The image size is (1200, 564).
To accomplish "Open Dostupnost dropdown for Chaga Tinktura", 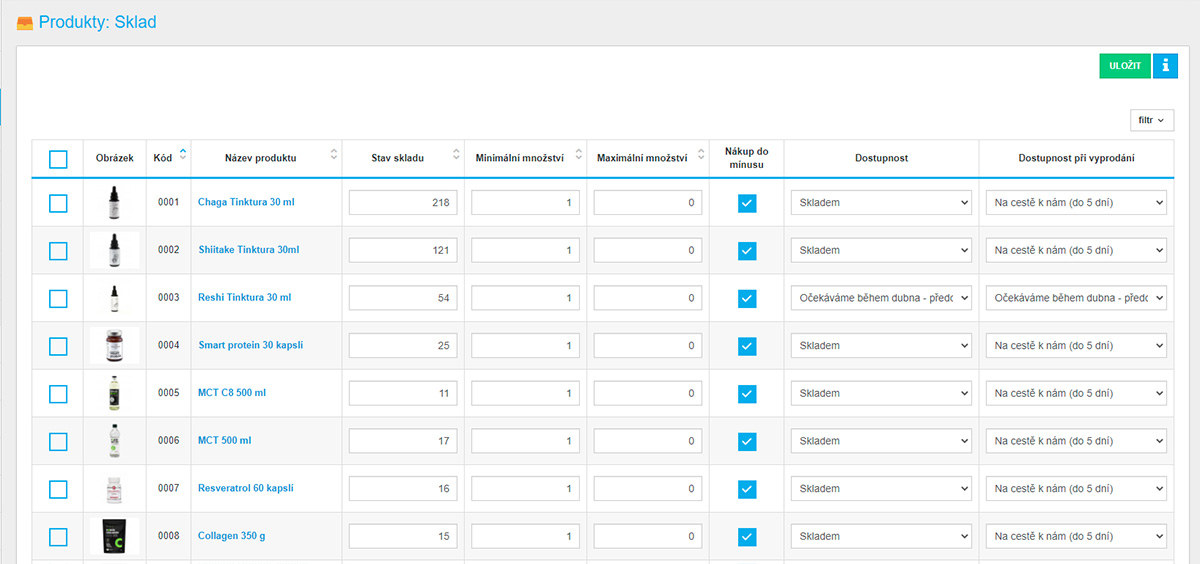I will coord(880,203).
